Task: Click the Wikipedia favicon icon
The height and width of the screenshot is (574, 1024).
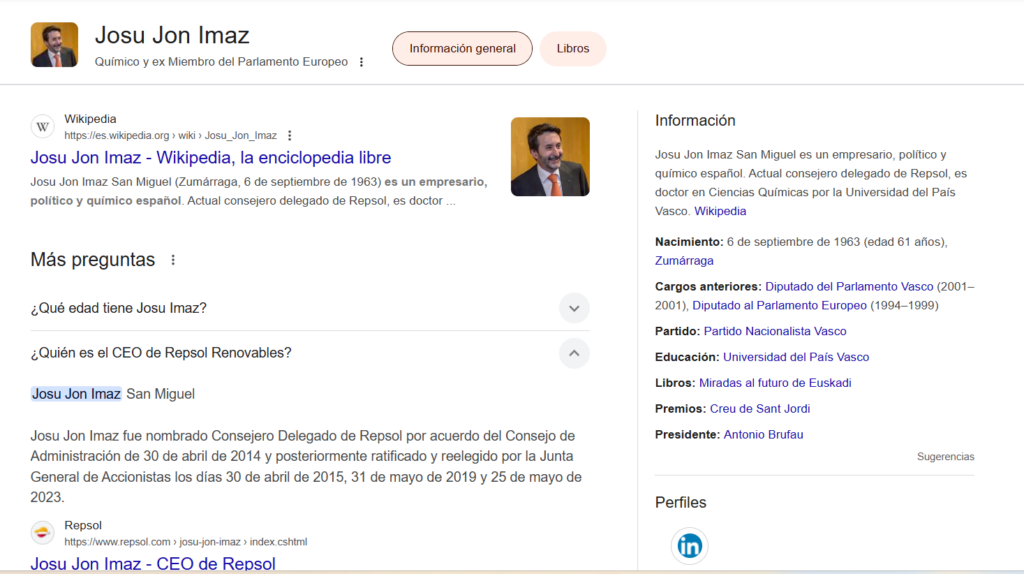Action: point(42,127)
